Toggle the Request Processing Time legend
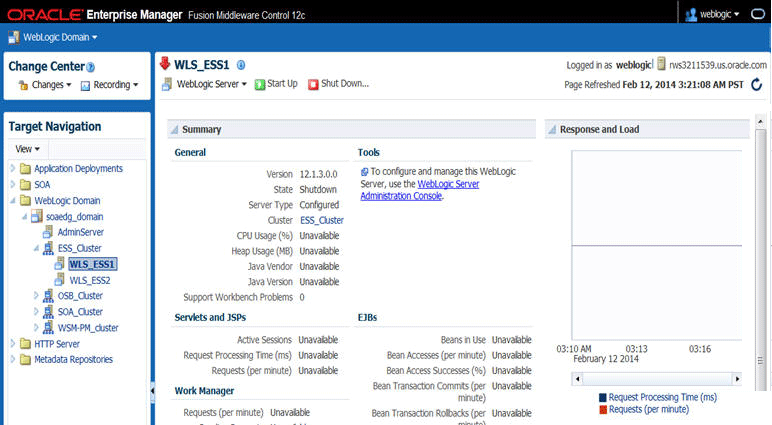This screenshot has height=425, width=772. pos(658,397)
